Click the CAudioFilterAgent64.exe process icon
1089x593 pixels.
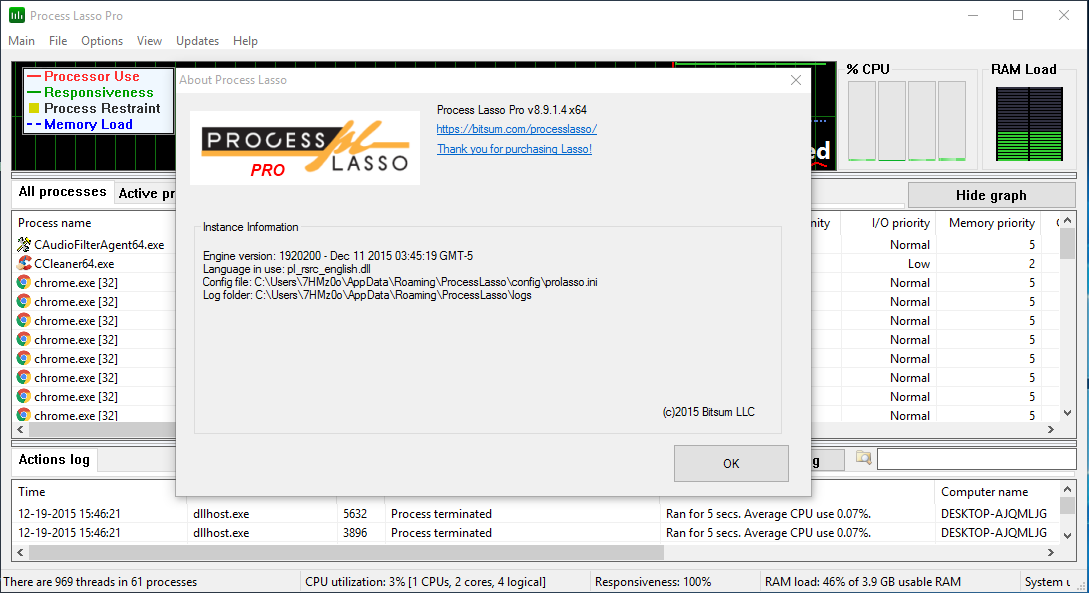pyautogui.click(x=24, y=244)
